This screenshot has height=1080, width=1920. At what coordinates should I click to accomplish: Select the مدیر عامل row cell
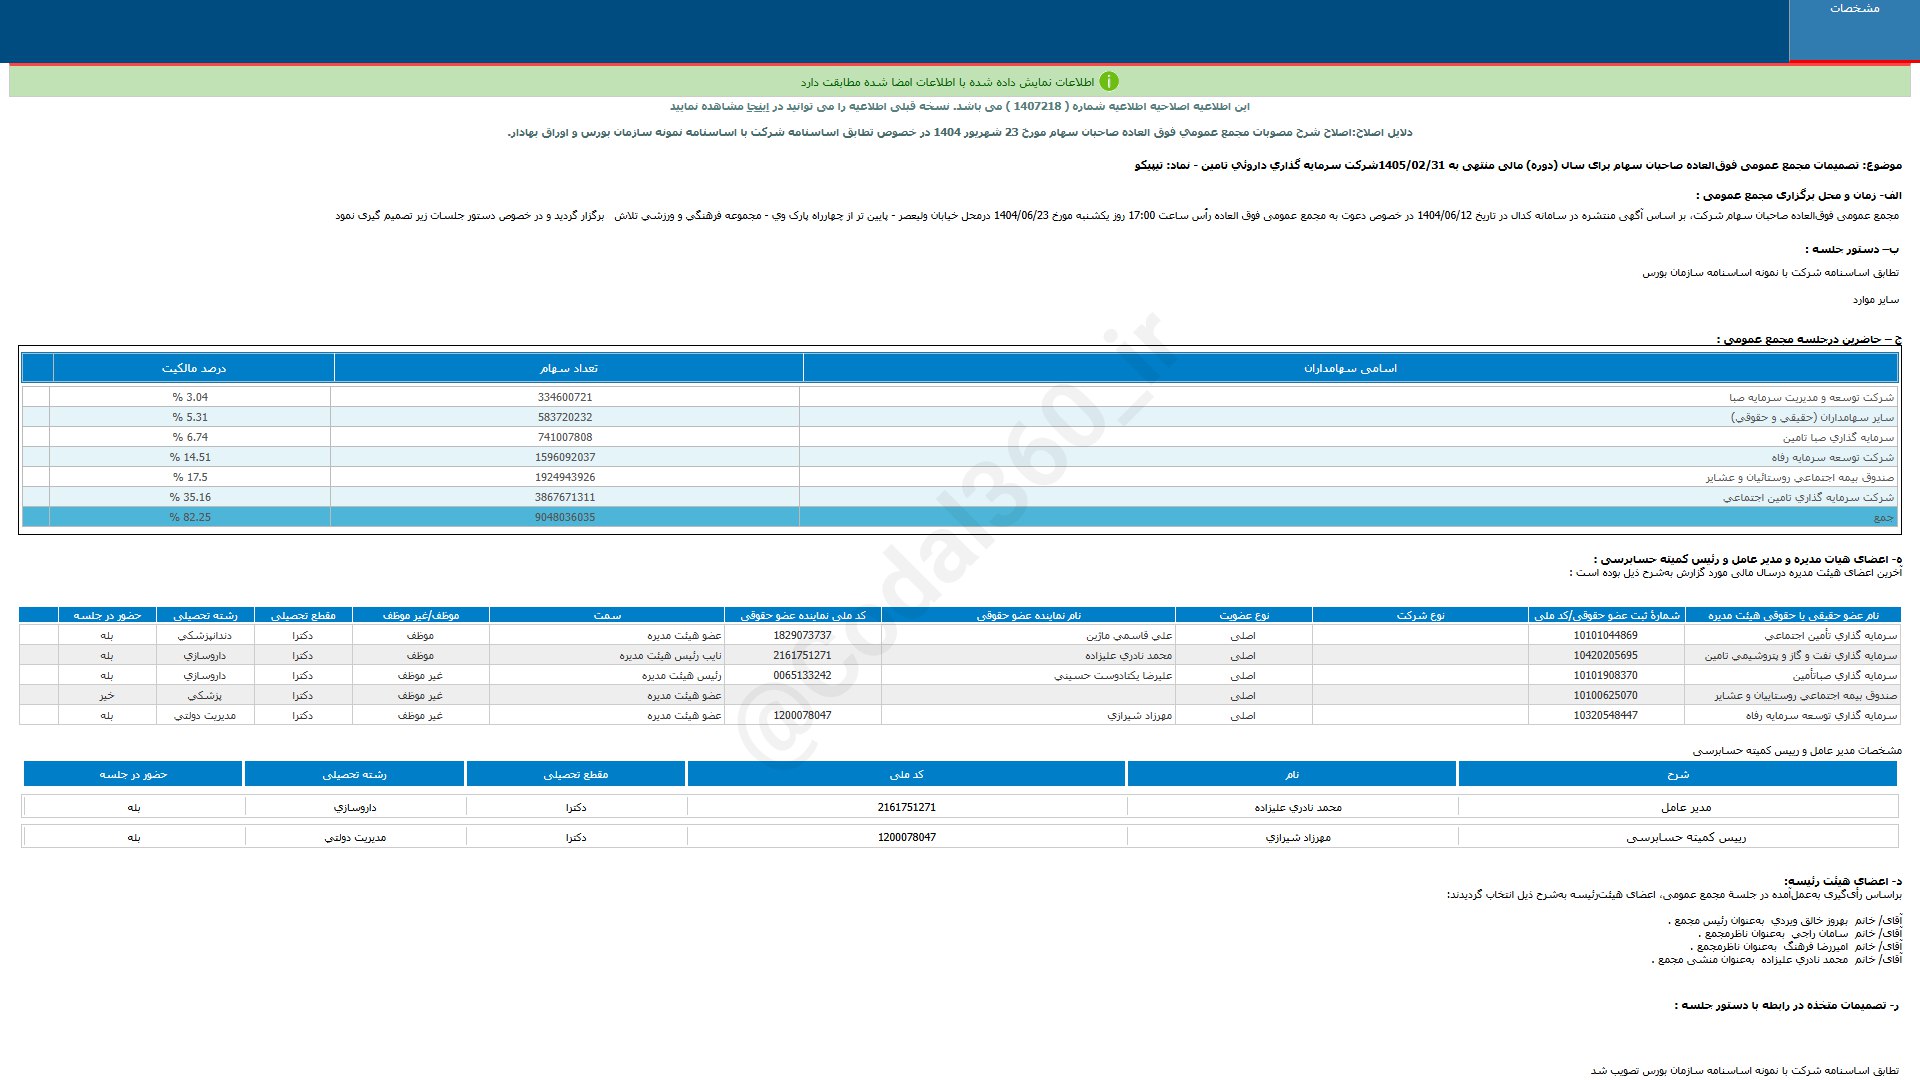1685,808
